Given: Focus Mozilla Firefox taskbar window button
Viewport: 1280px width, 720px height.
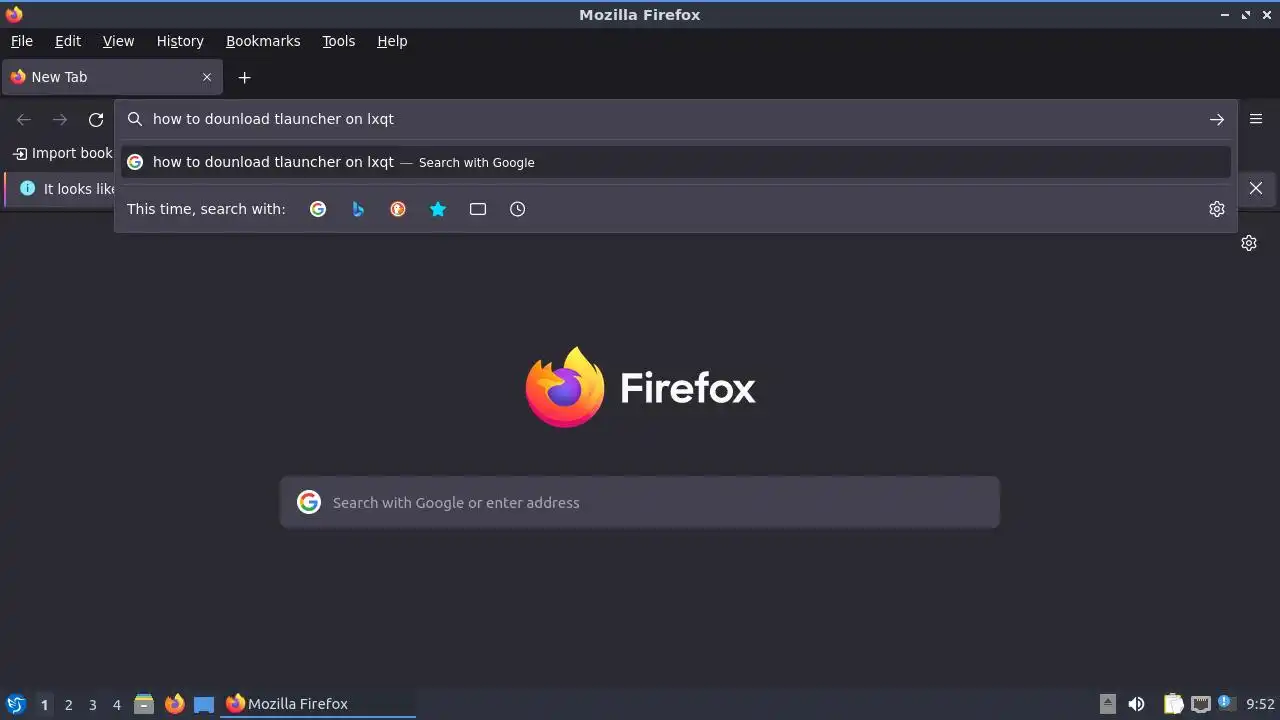Looking at the screenshot, I should (x=319, y=704).
